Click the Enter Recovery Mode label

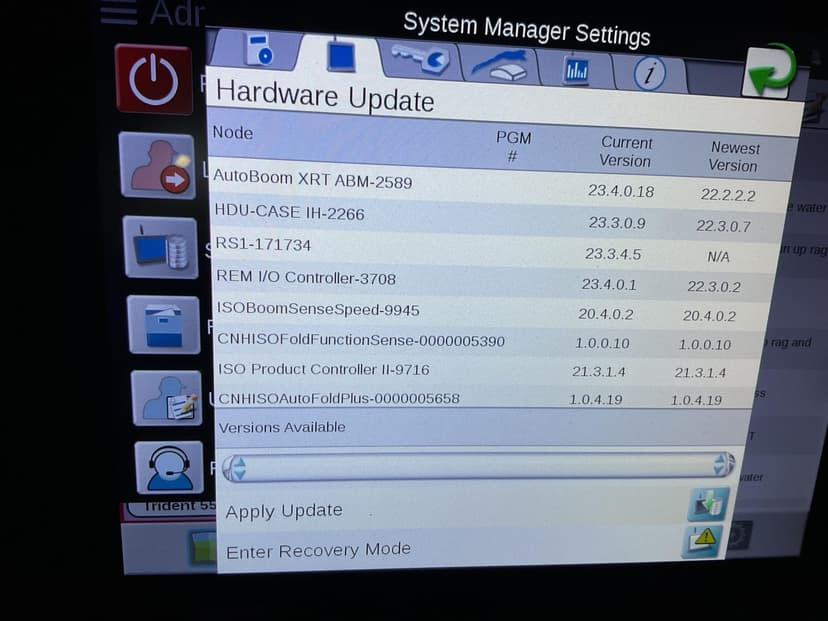(x=318, y=550)
